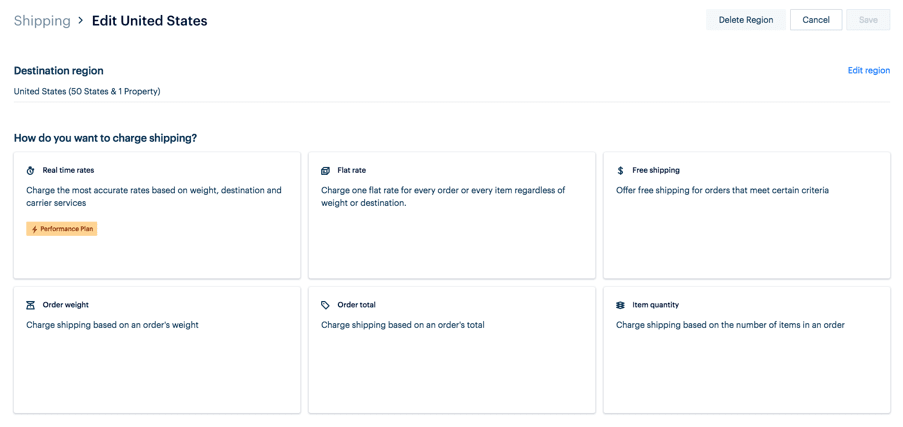Click the Performance Plan badge
Viewport: 903px width, 427px height.
(62, 229)
